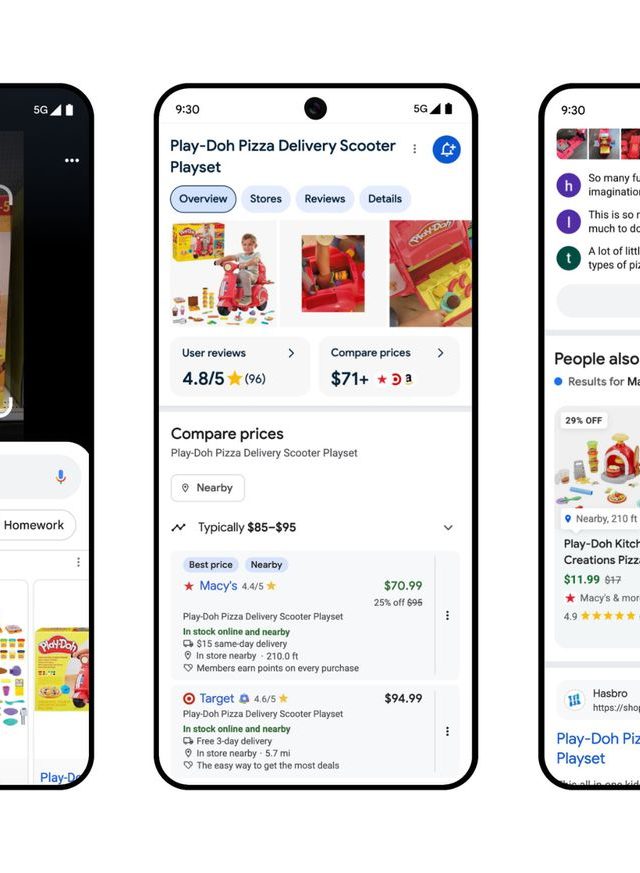Open the Macy's store link
Screen dimensions: 640x873
pyautogui.click(x=218, y=586)
